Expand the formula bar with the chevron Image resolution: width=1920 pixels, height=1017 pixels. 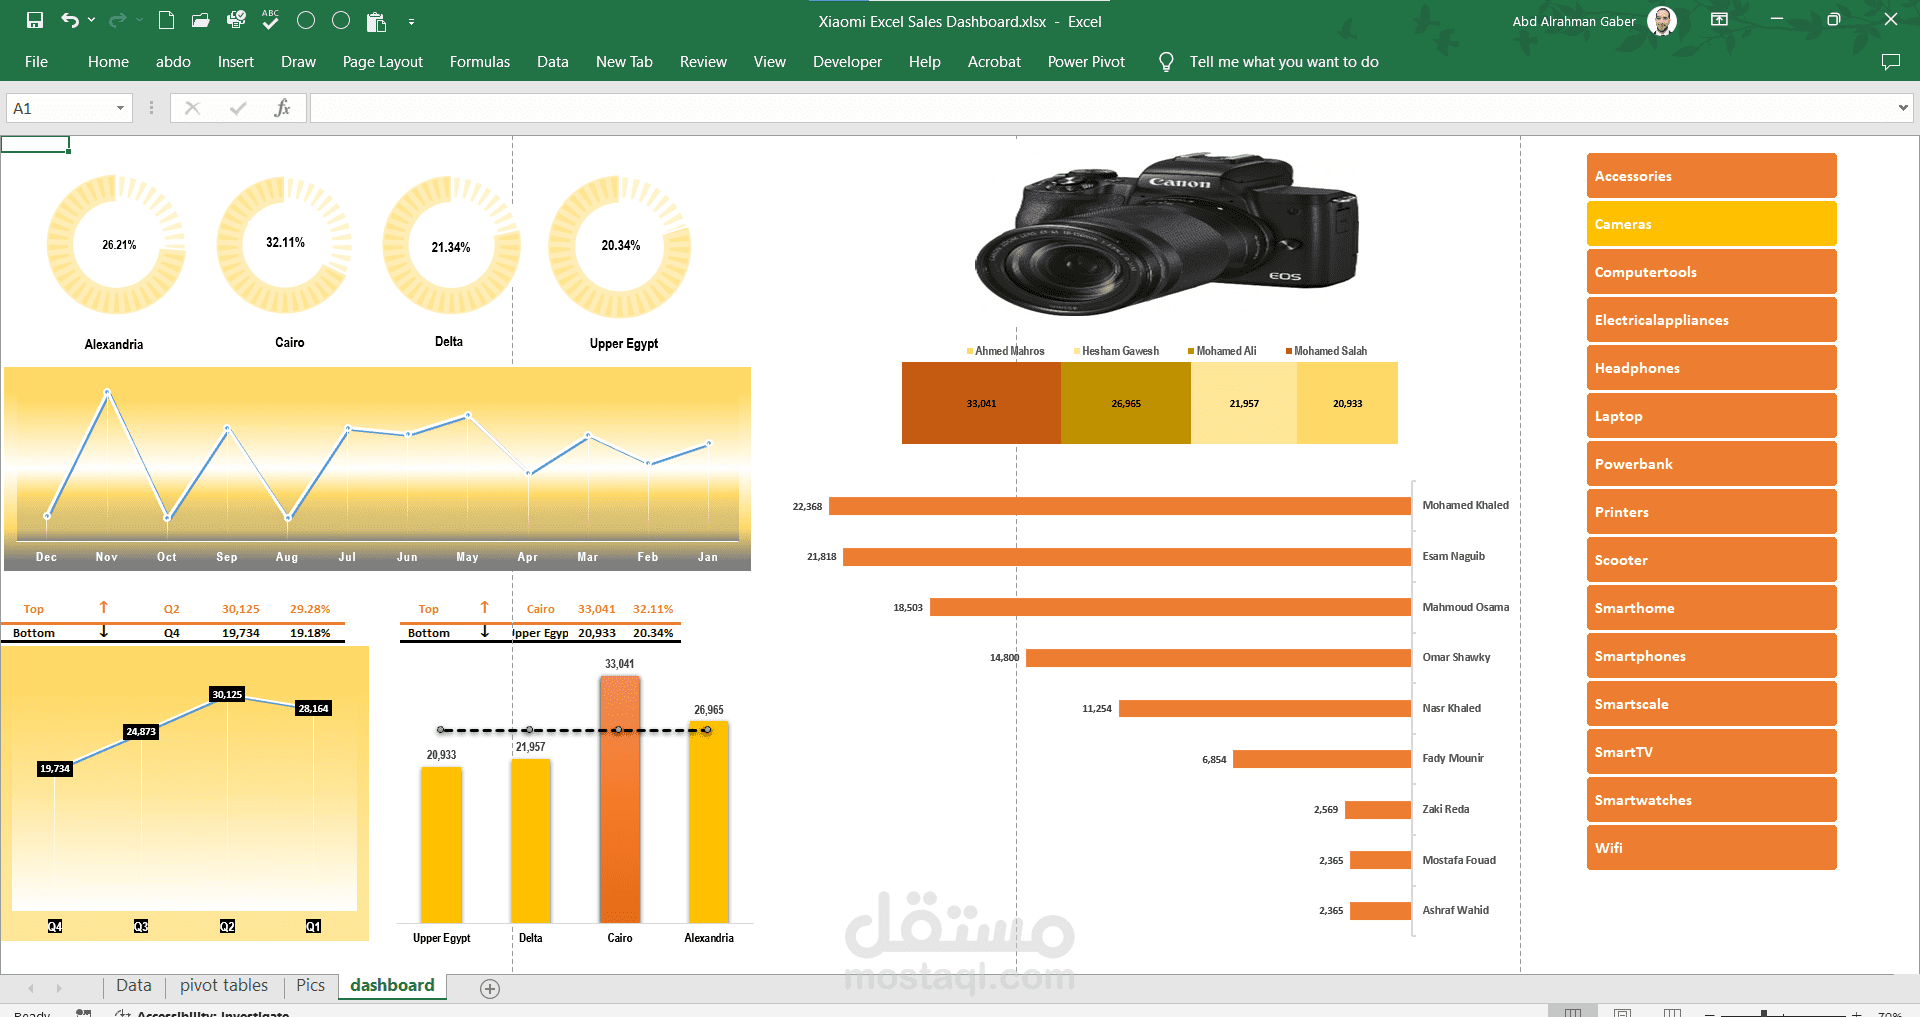click(x=1902, y=108)
